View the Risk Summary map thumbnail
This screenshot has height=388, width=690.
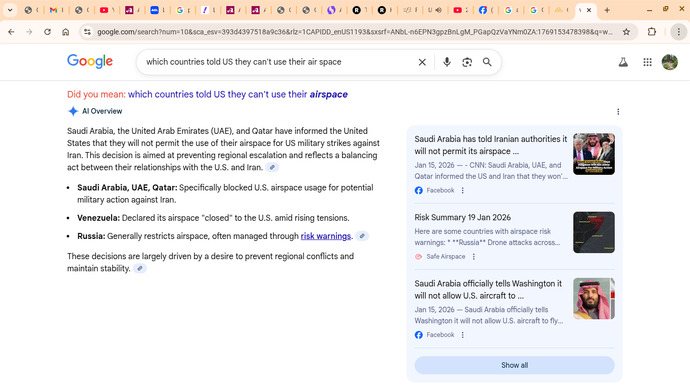click(x=594, y=232)
